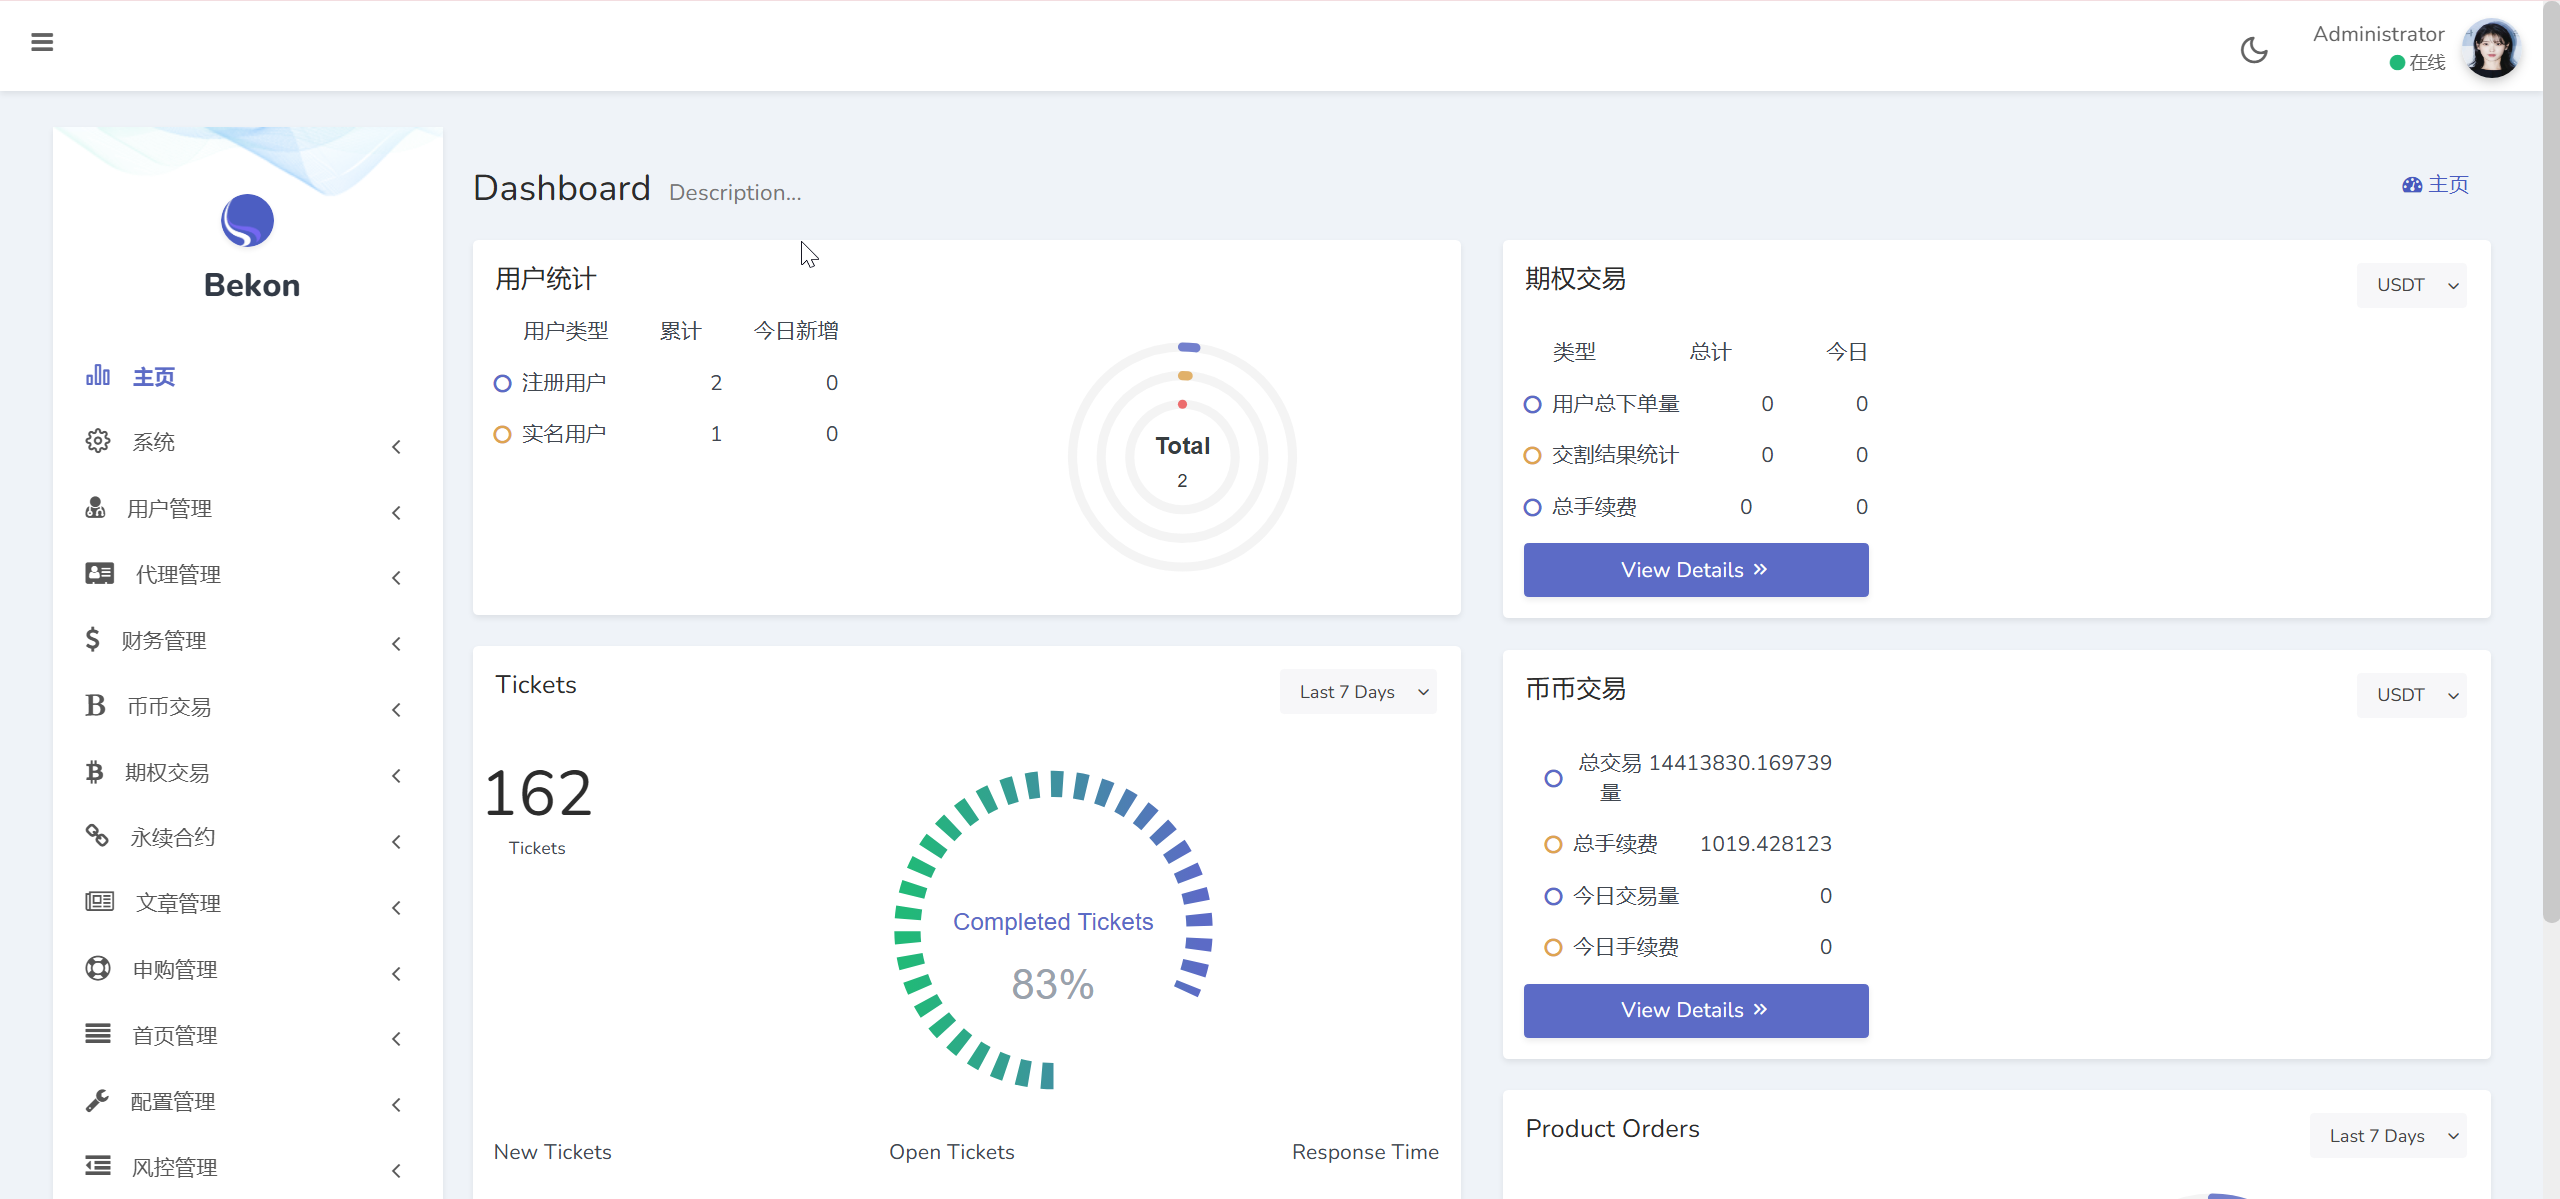
Task: Toggle the hamburger menu at top left
Action: pos(42,42)
